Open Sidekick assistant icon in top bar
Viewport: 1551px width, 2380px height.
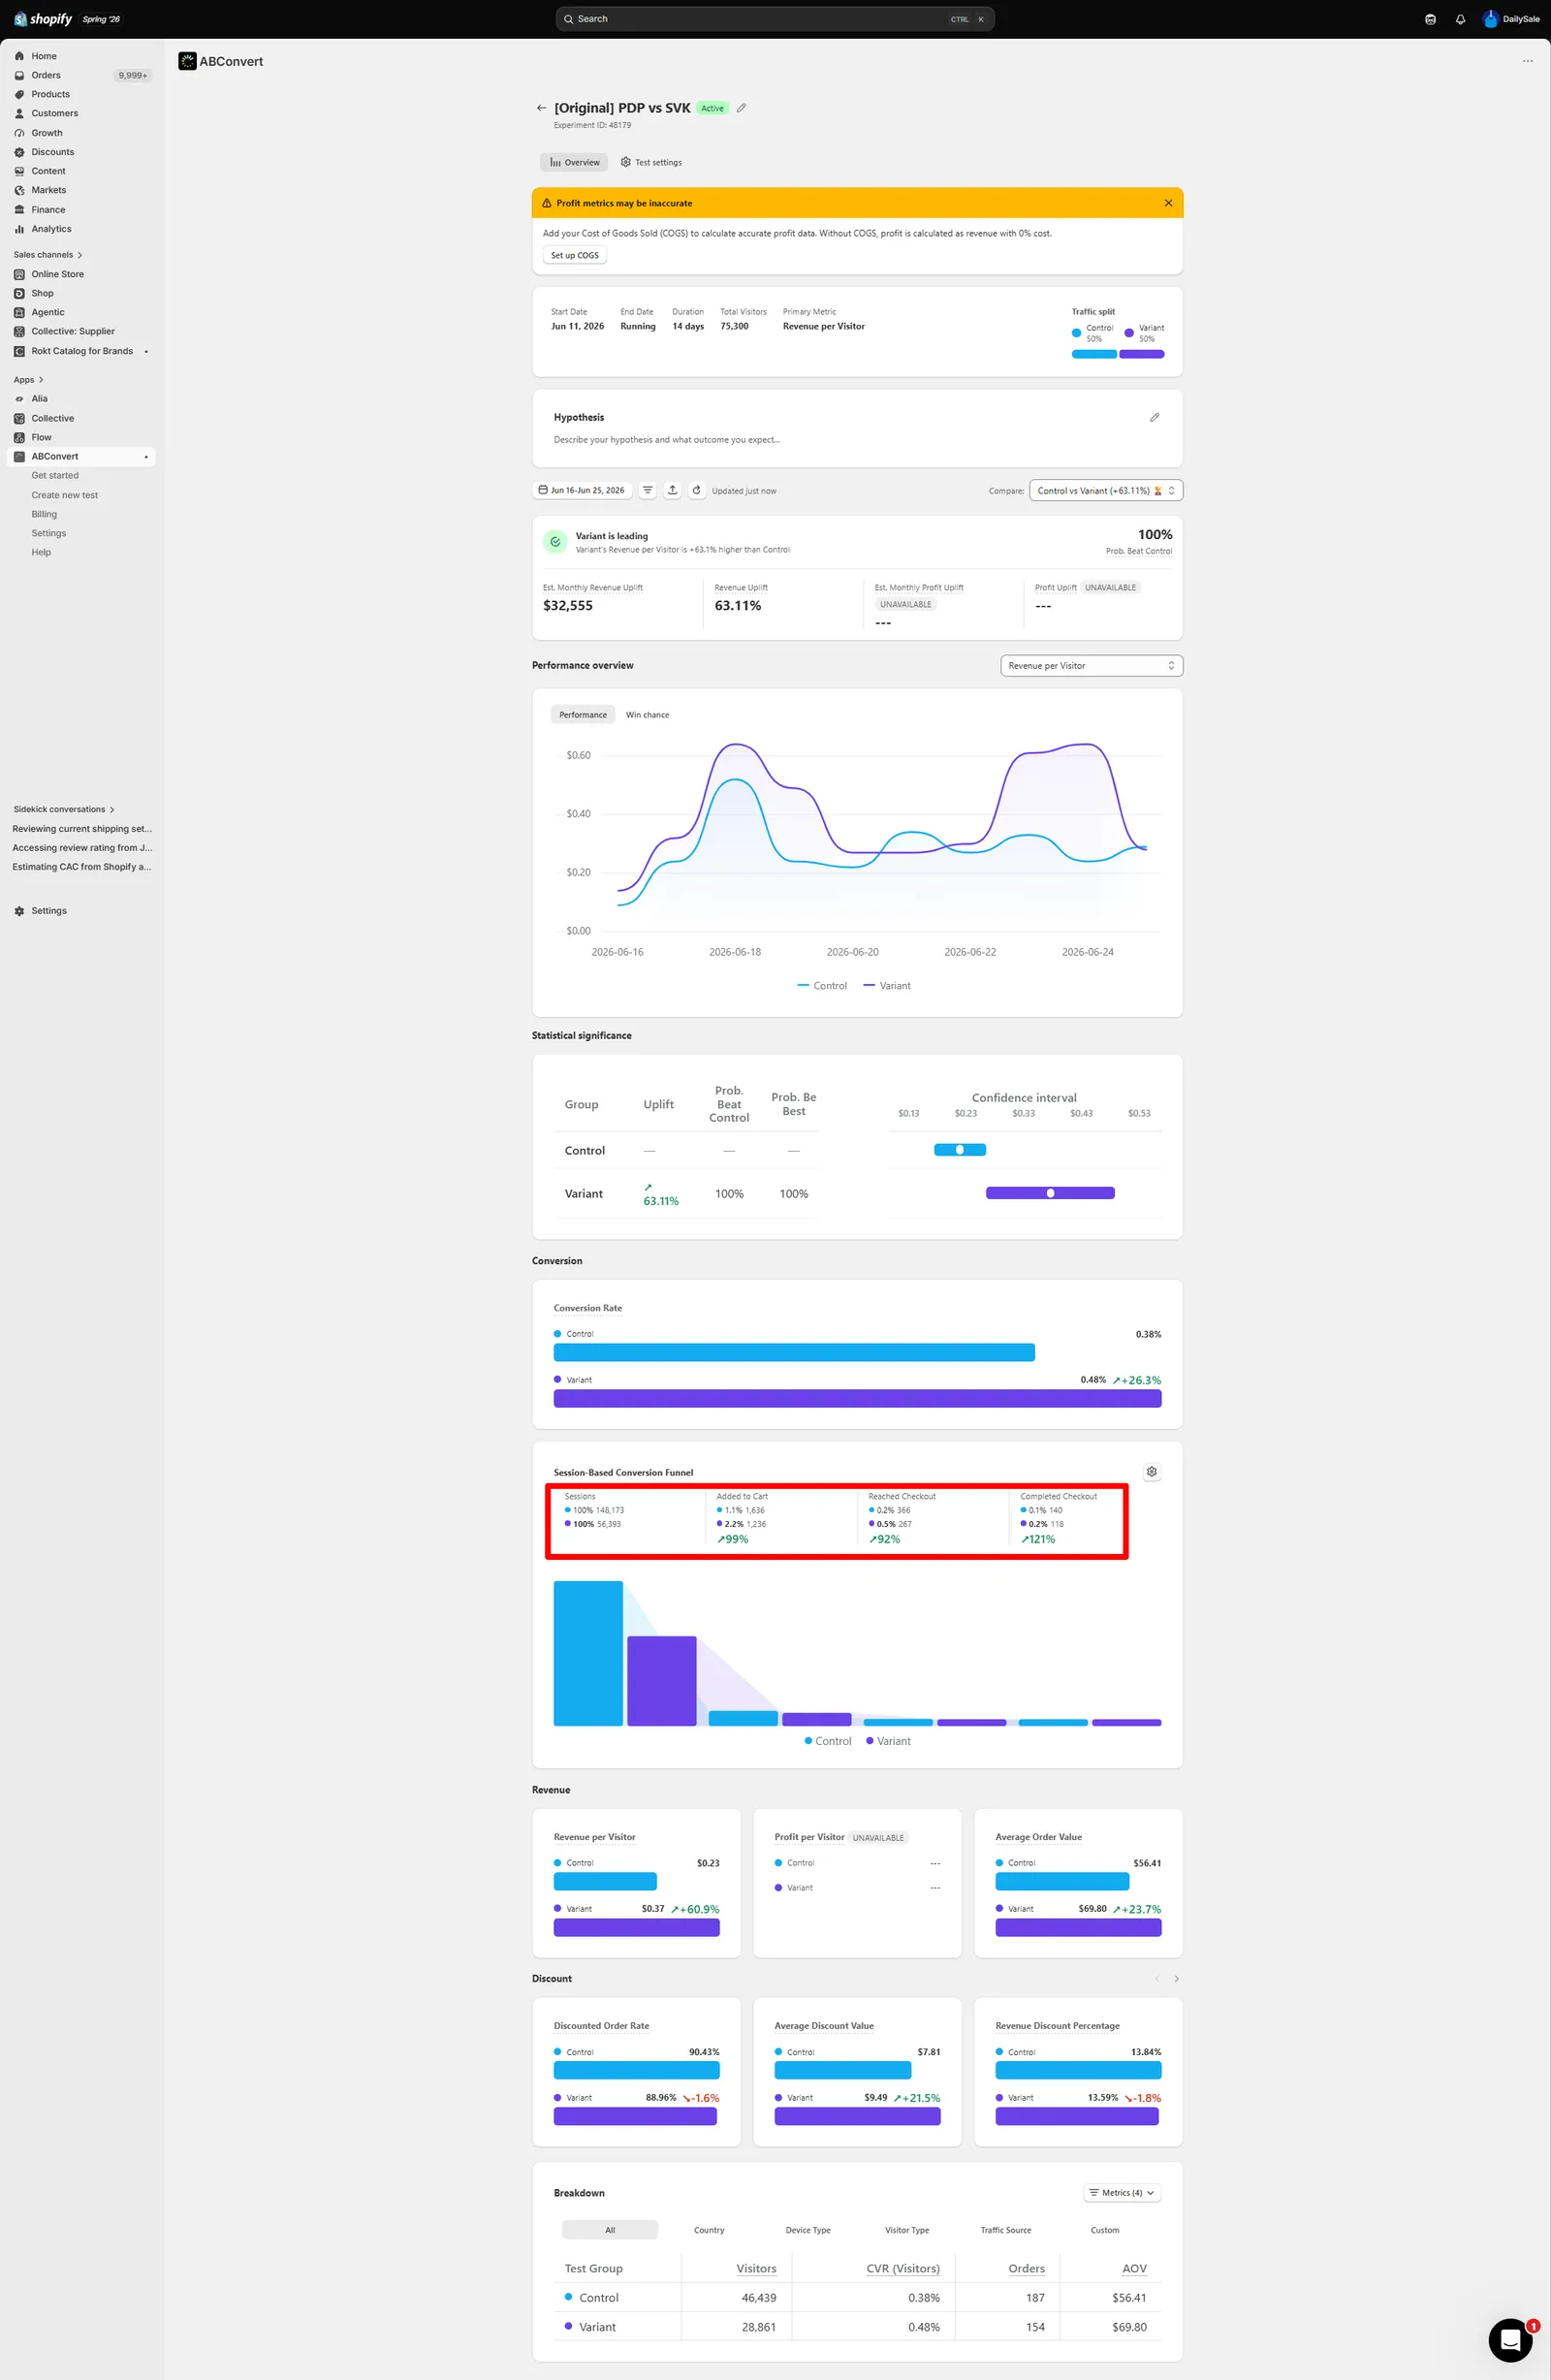tap(1430, 19)
